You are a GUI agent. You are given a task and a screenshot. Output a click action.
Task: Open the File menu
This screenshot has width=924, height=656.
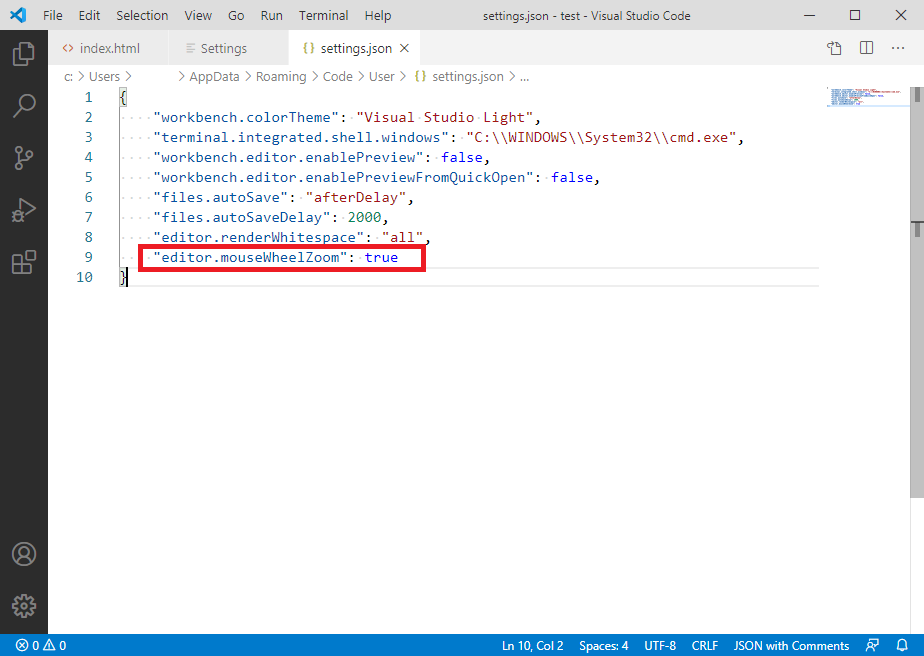(x=52, y=15)
